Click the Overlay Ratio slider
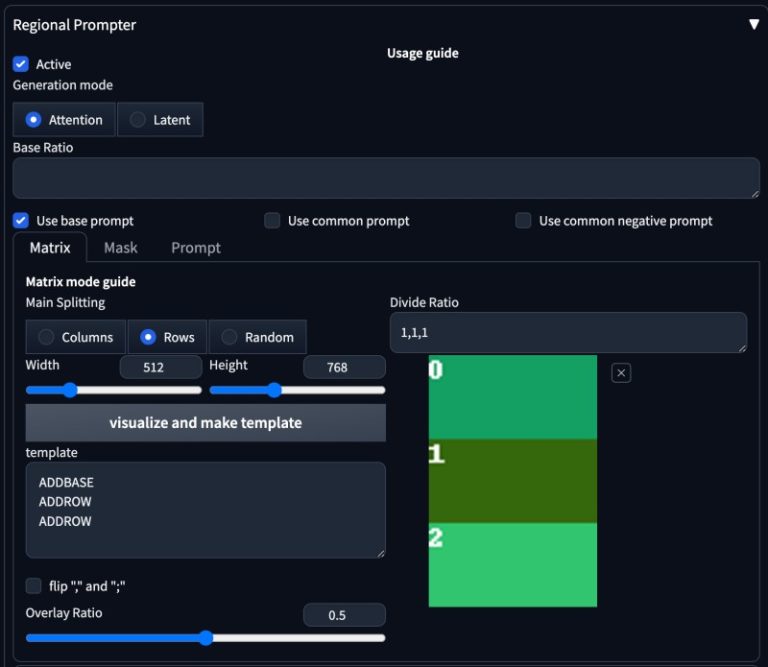 tap(205, 638)
